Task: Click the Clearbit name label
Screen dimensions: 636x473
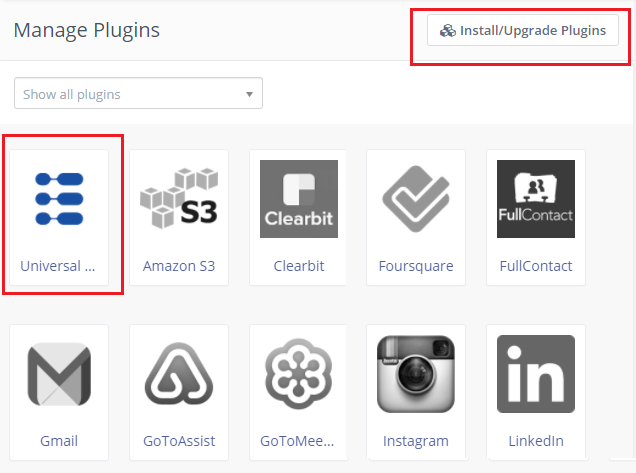Action: (x=298, y=266)
